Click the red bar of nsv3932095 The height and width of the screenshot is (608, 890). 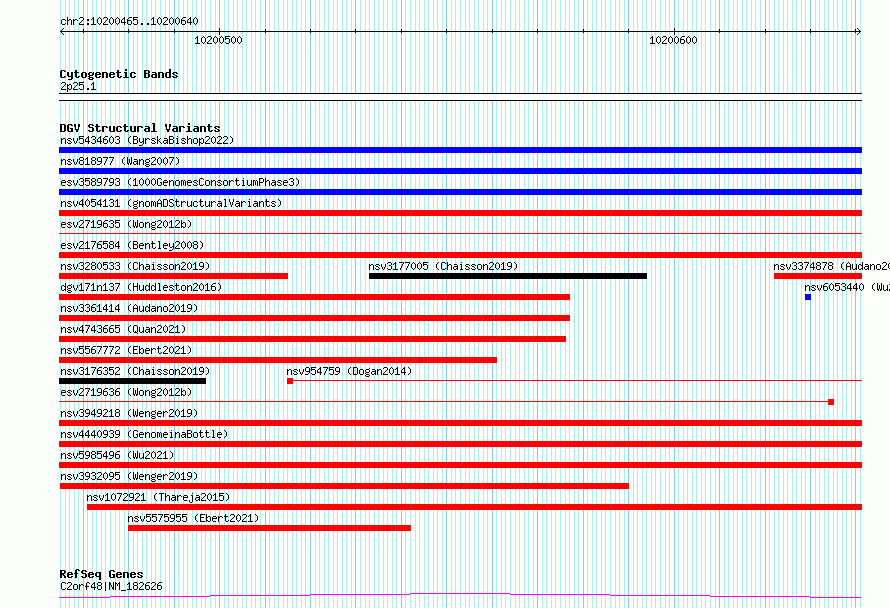coord(344,486)
